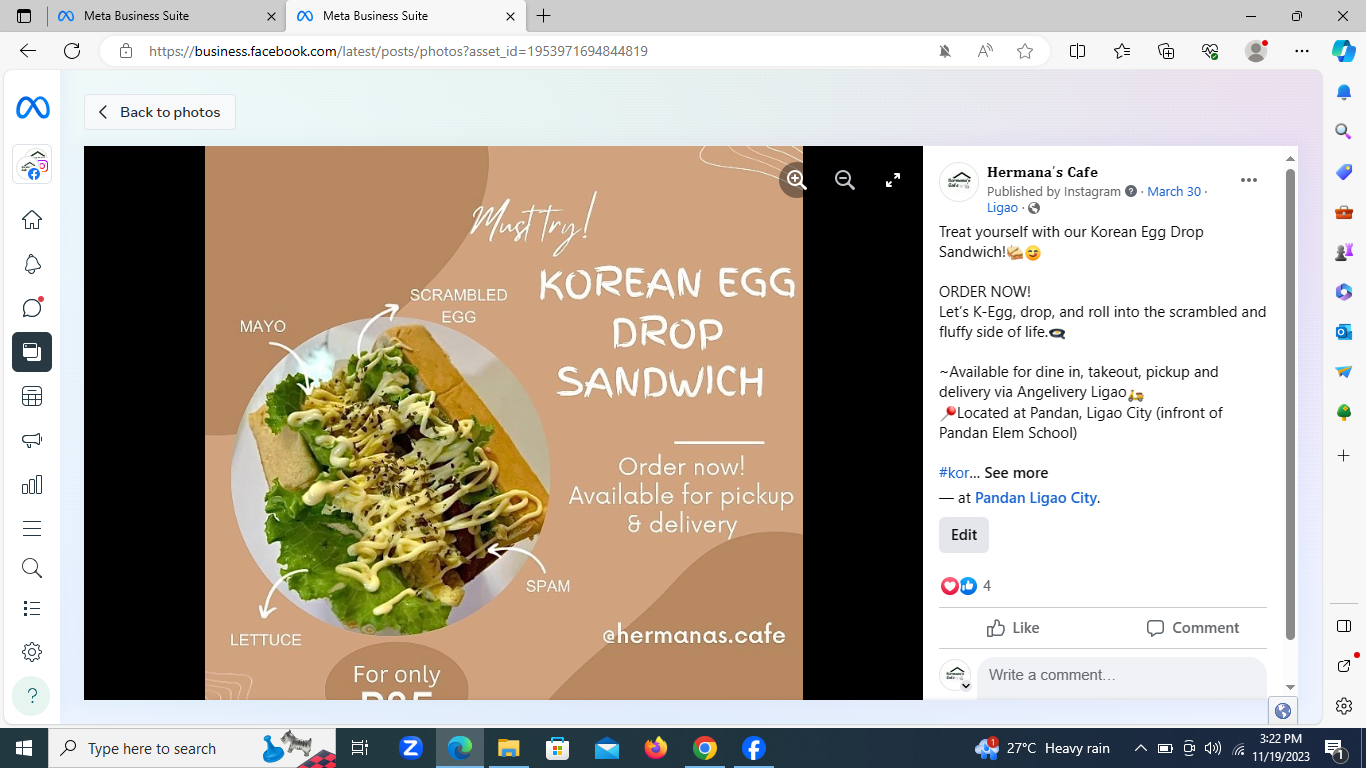Image resolution: width=1366 pixels, height=768 pixels.
Task: Open Zoom from the taskbar
Action: point(411,748)
